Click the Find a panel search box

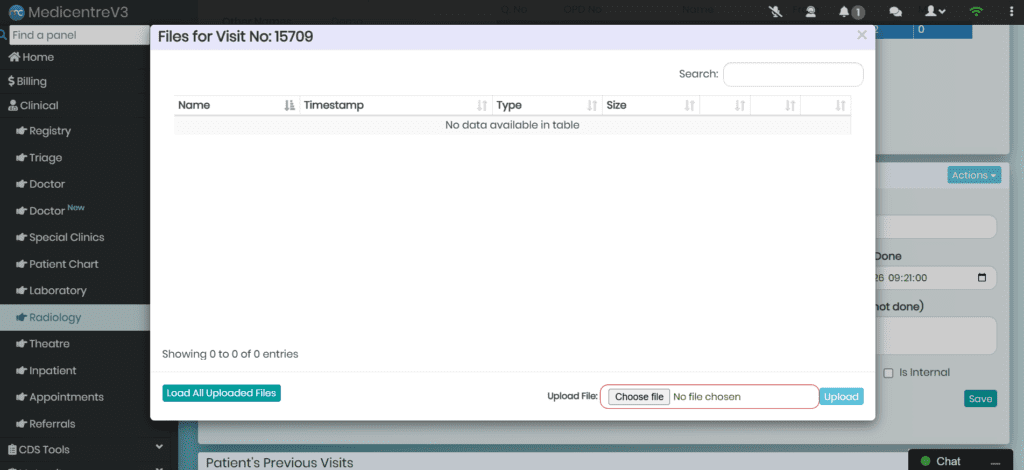80,35
